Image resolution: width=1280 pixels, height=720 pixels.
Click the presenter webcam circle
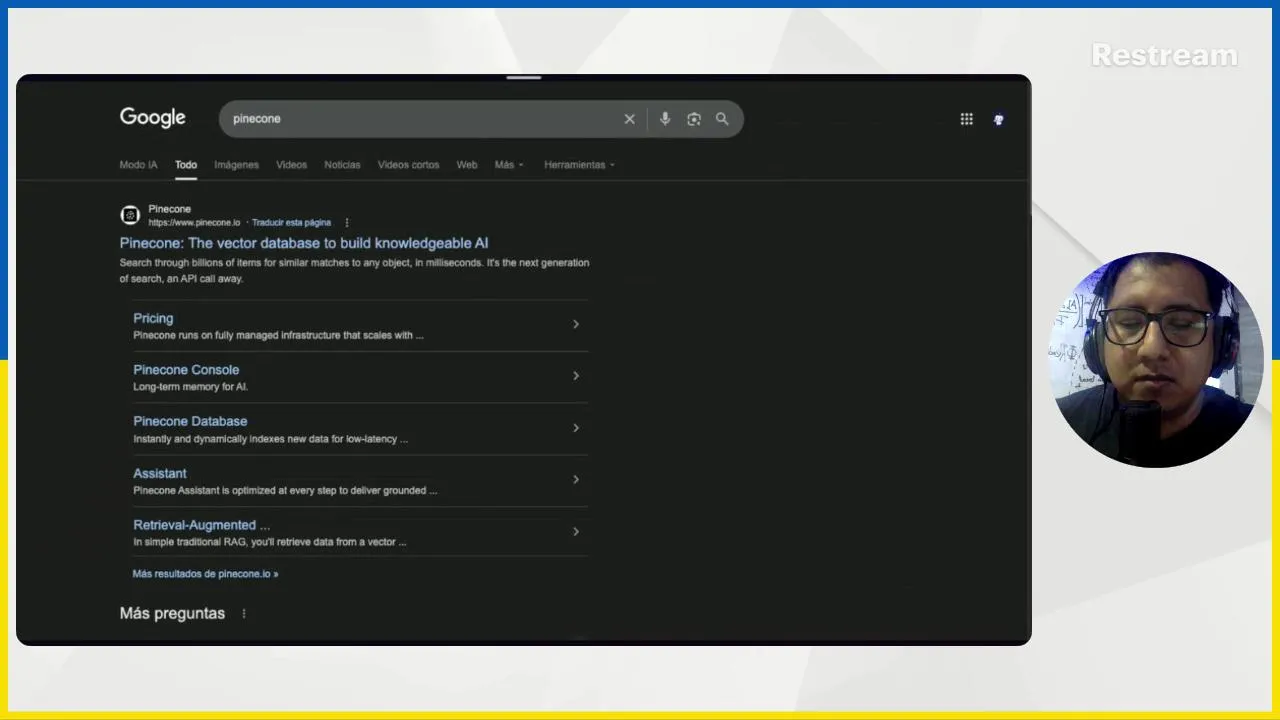click(1155, 360)
